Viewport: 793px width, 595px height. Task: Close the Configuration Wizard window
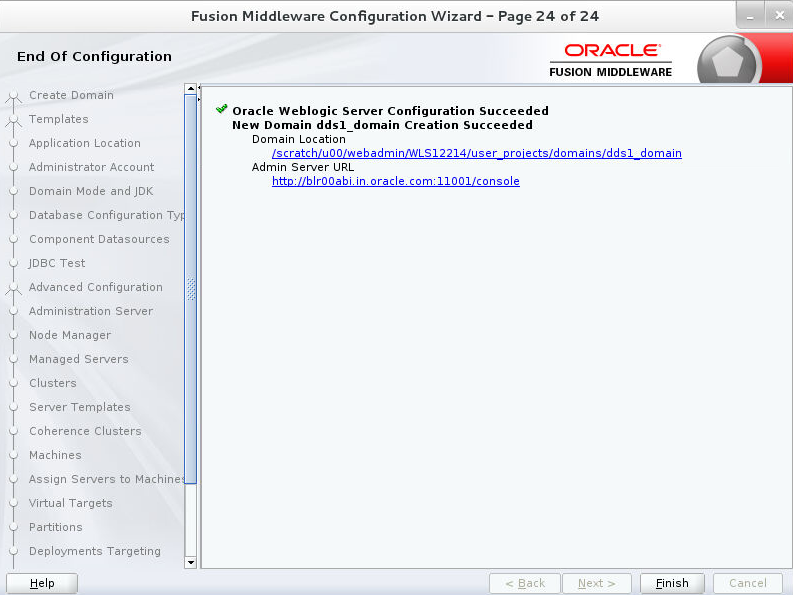pyautogui.click(x=779, y=16)
